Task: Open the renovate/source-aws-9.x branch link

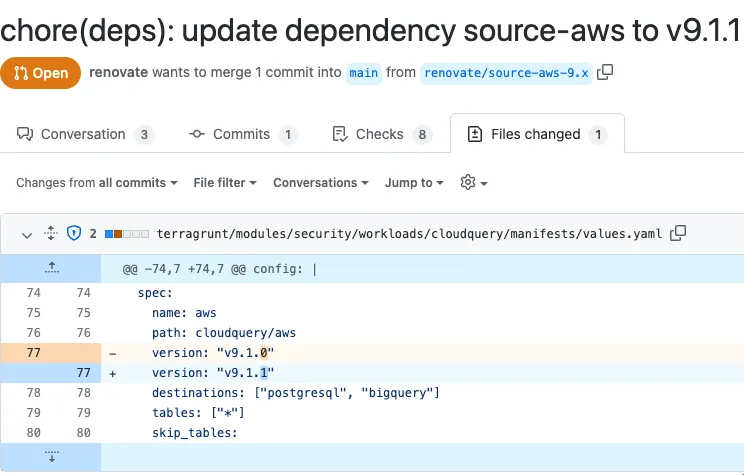Action: pyautogui.click(x=506, y=73)
